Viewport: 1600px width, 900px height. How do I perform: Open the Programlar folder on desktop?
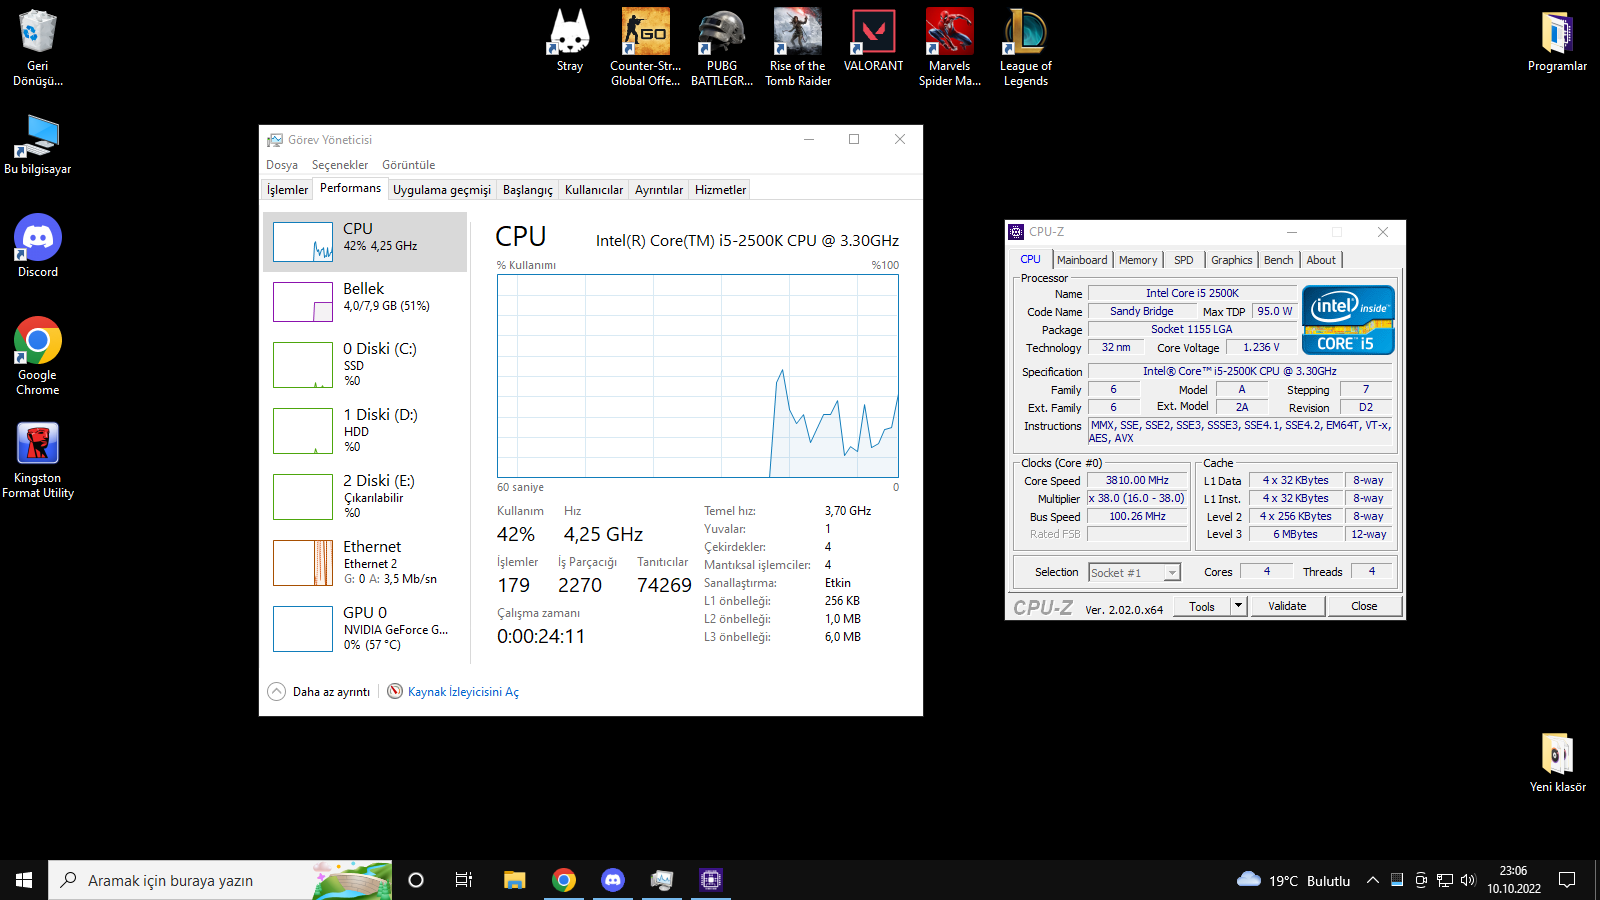tap(1557, 41)
